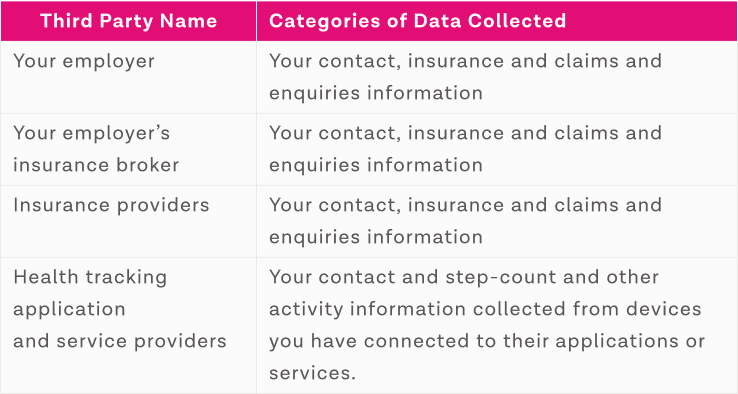
Task: Select the final word 'services.'
Action: 311,374
